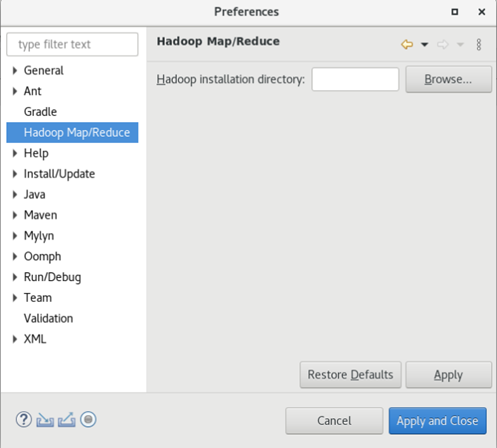Screen dimensions: 497x448
Task: Open the back history dropdown arrow
Action: point(424,44)
